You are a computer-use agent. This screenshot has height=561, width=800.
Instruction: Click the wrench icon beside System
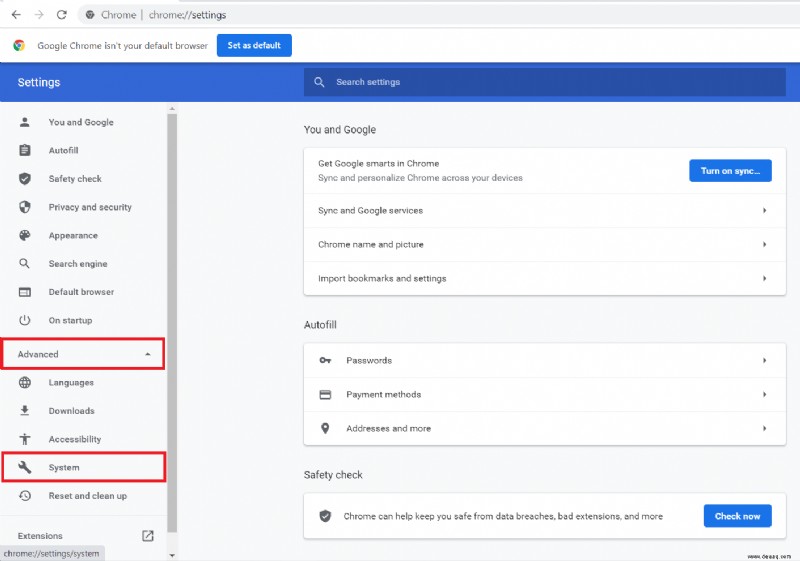(24, 467)
